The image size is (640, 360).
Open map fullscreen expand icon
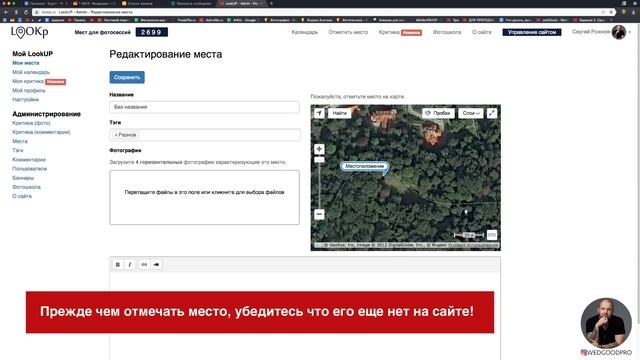(x=492, y=113)
